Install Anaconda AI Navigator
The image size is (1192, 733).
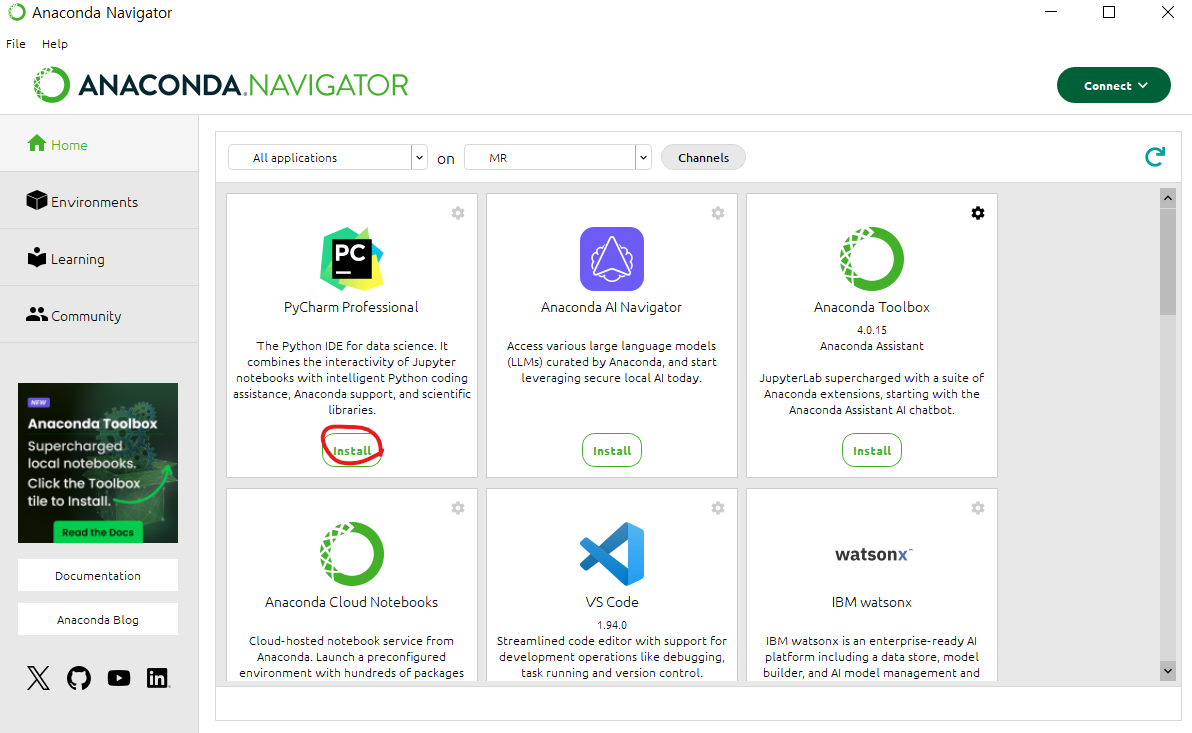tap(612, 450)
